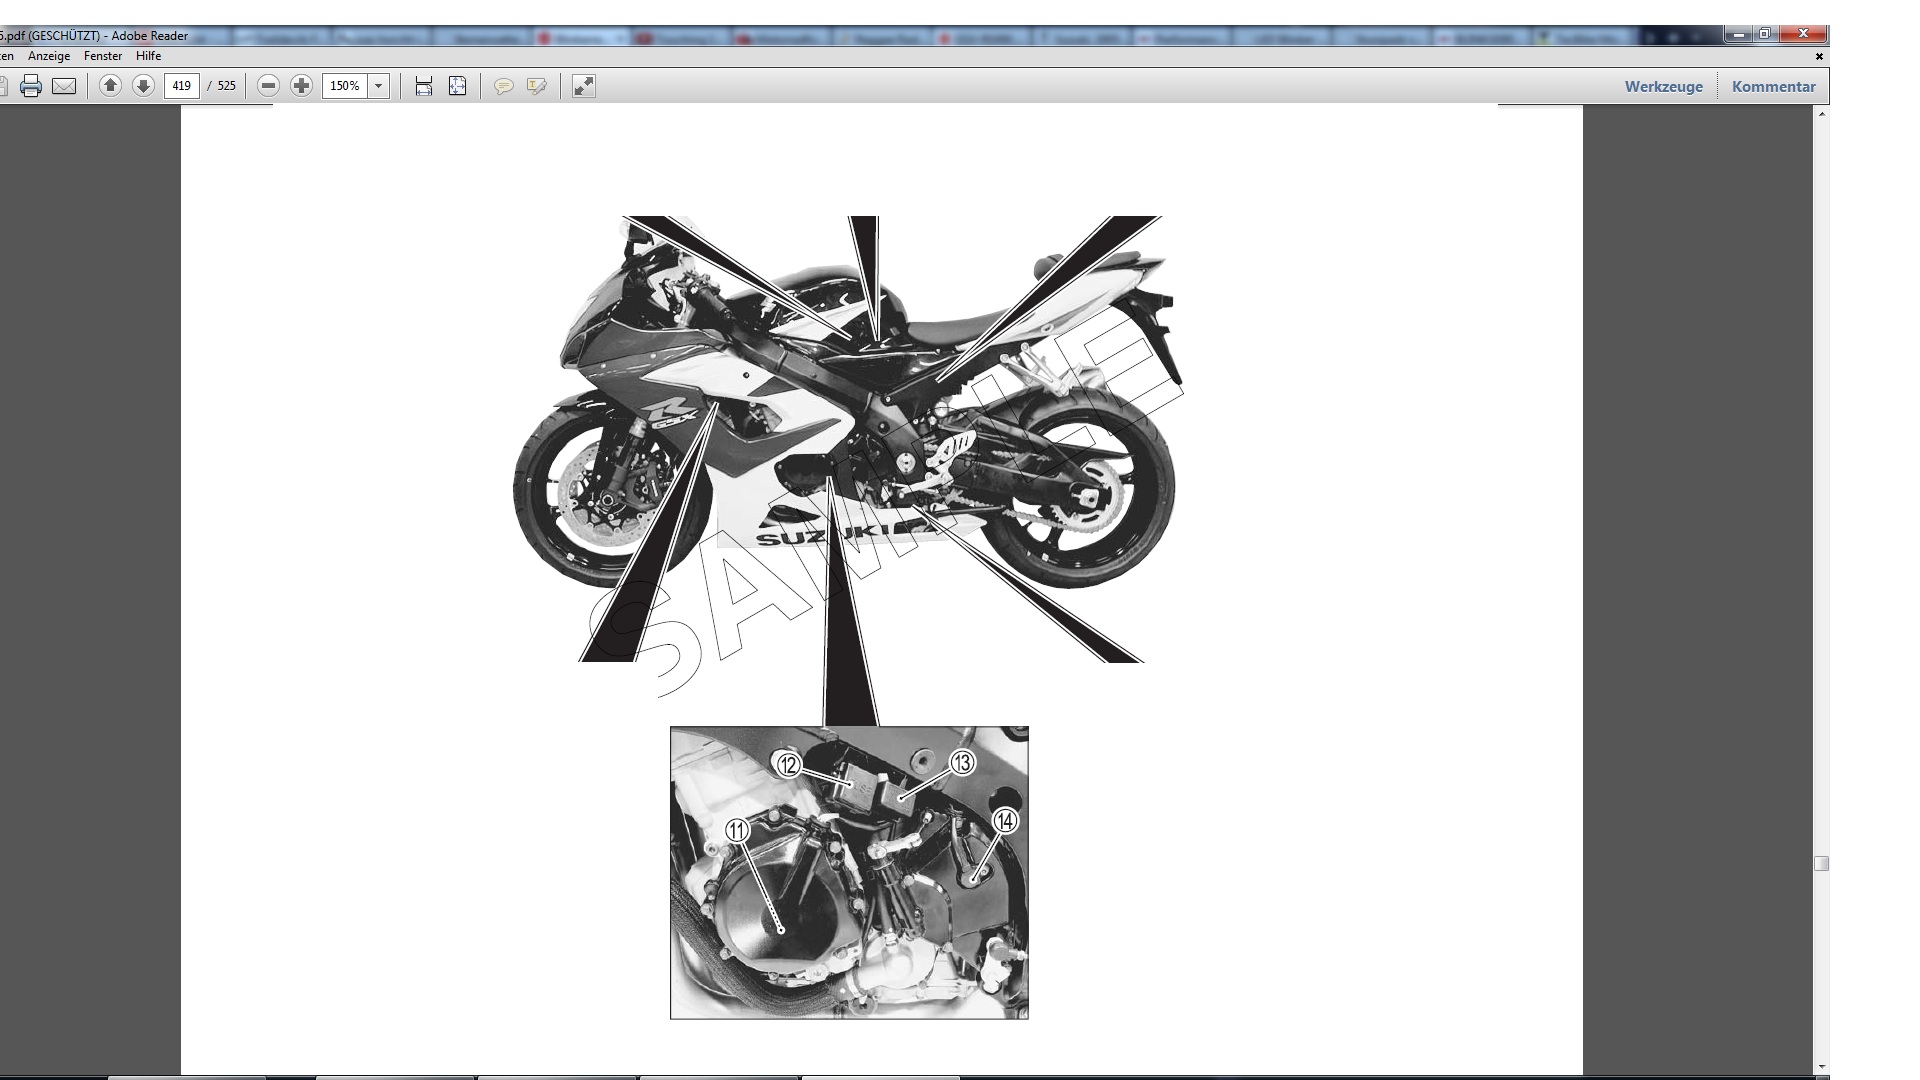Click the total page count 525
Viewport: 1920px width, 1080px height.
click(227, 86)
